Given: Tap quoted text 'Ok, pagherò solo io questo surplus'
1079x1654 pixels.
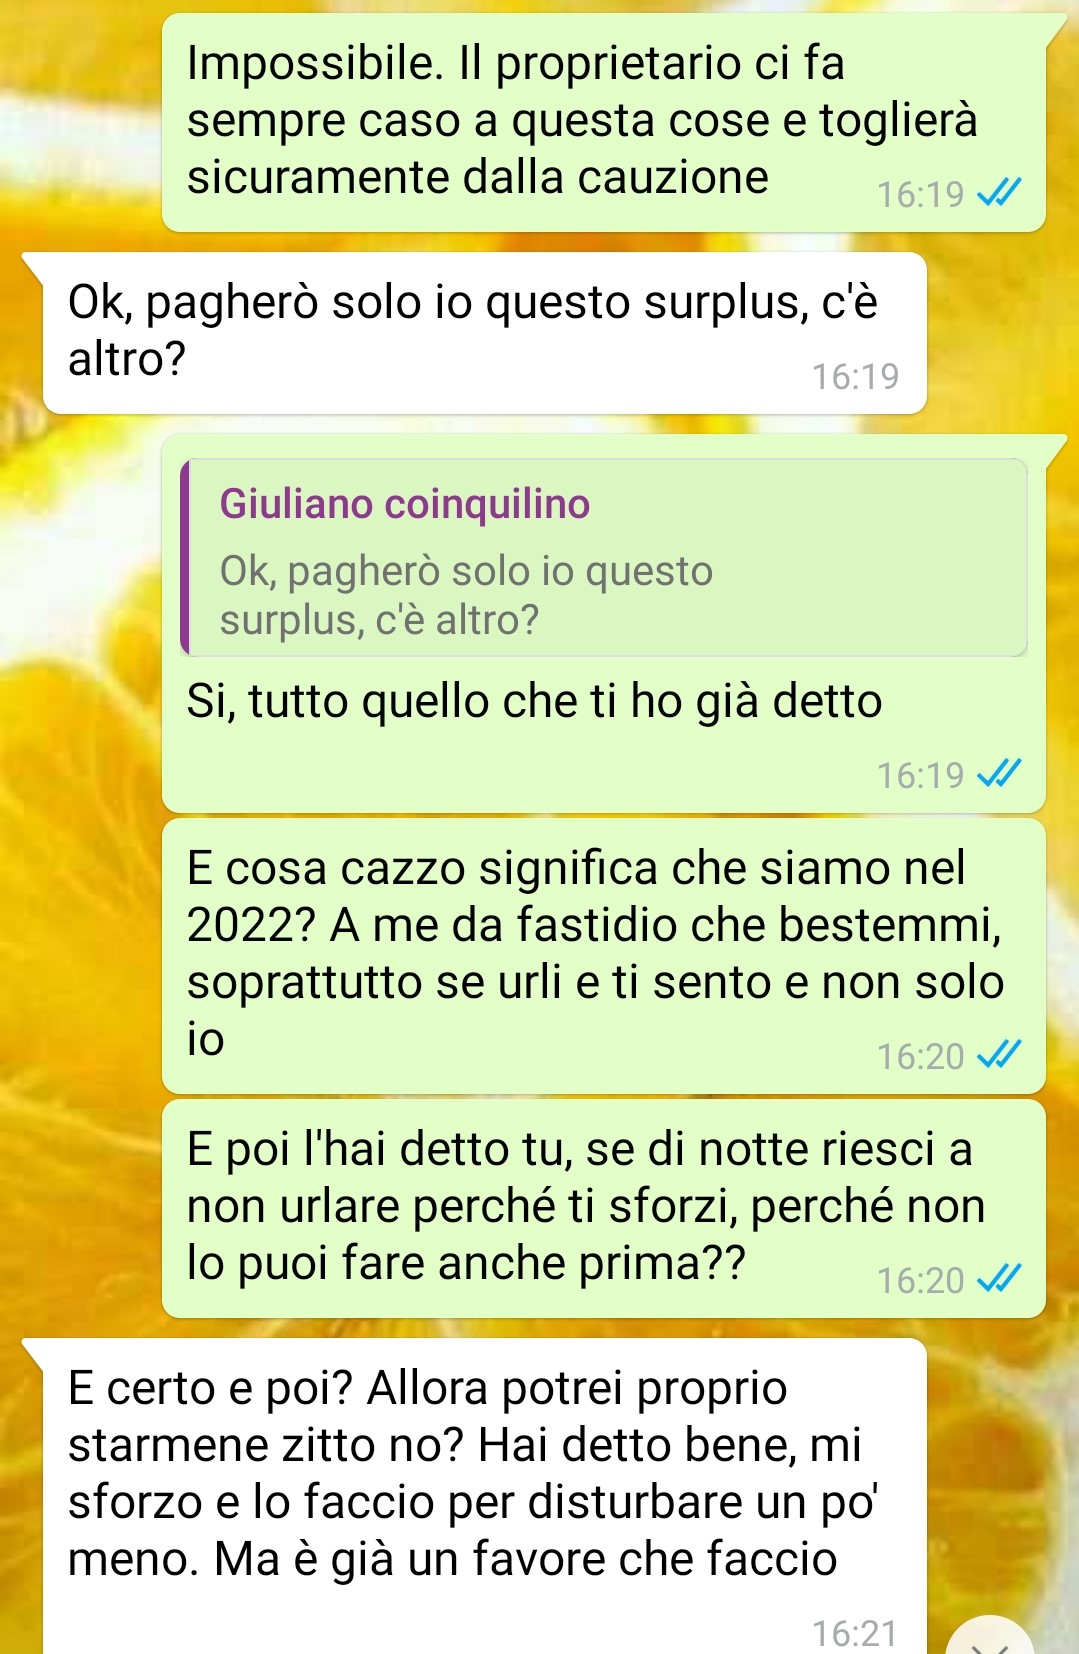Looking at the screenshot, I should tap(466, 595).
